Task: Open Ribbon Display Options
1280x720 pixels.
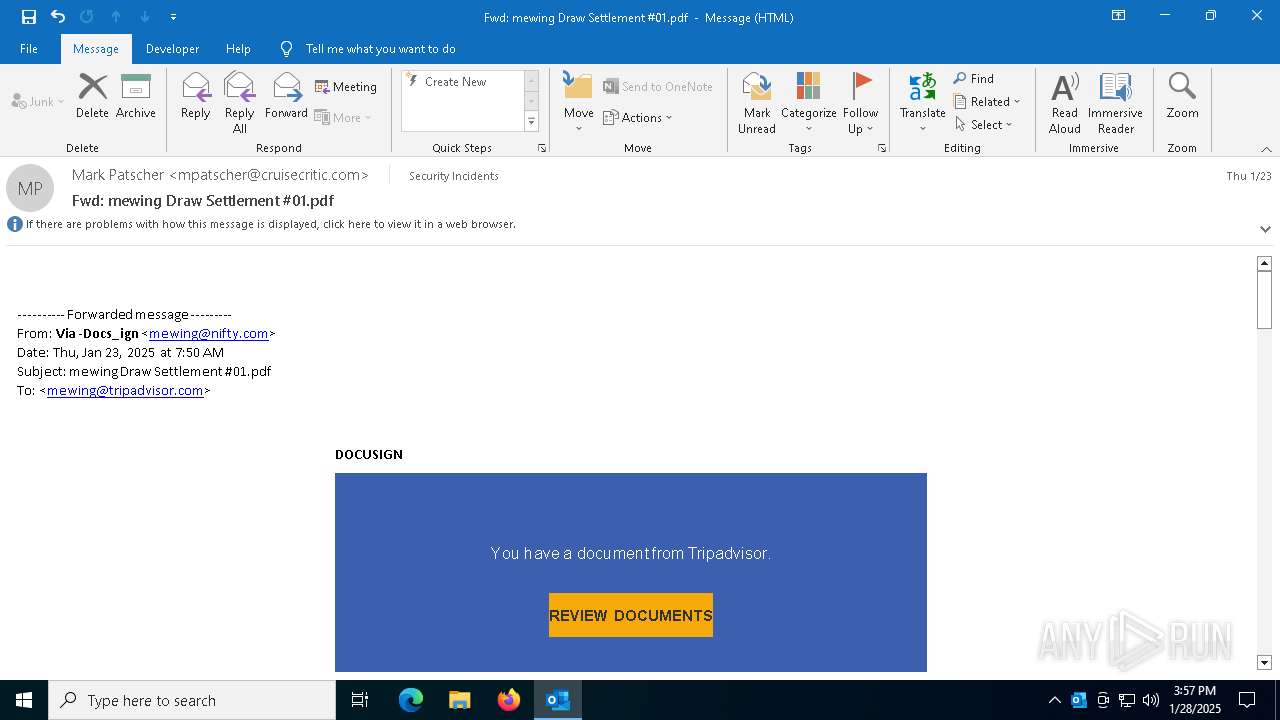Action: pyautogui.click(x=1118, y=16)
